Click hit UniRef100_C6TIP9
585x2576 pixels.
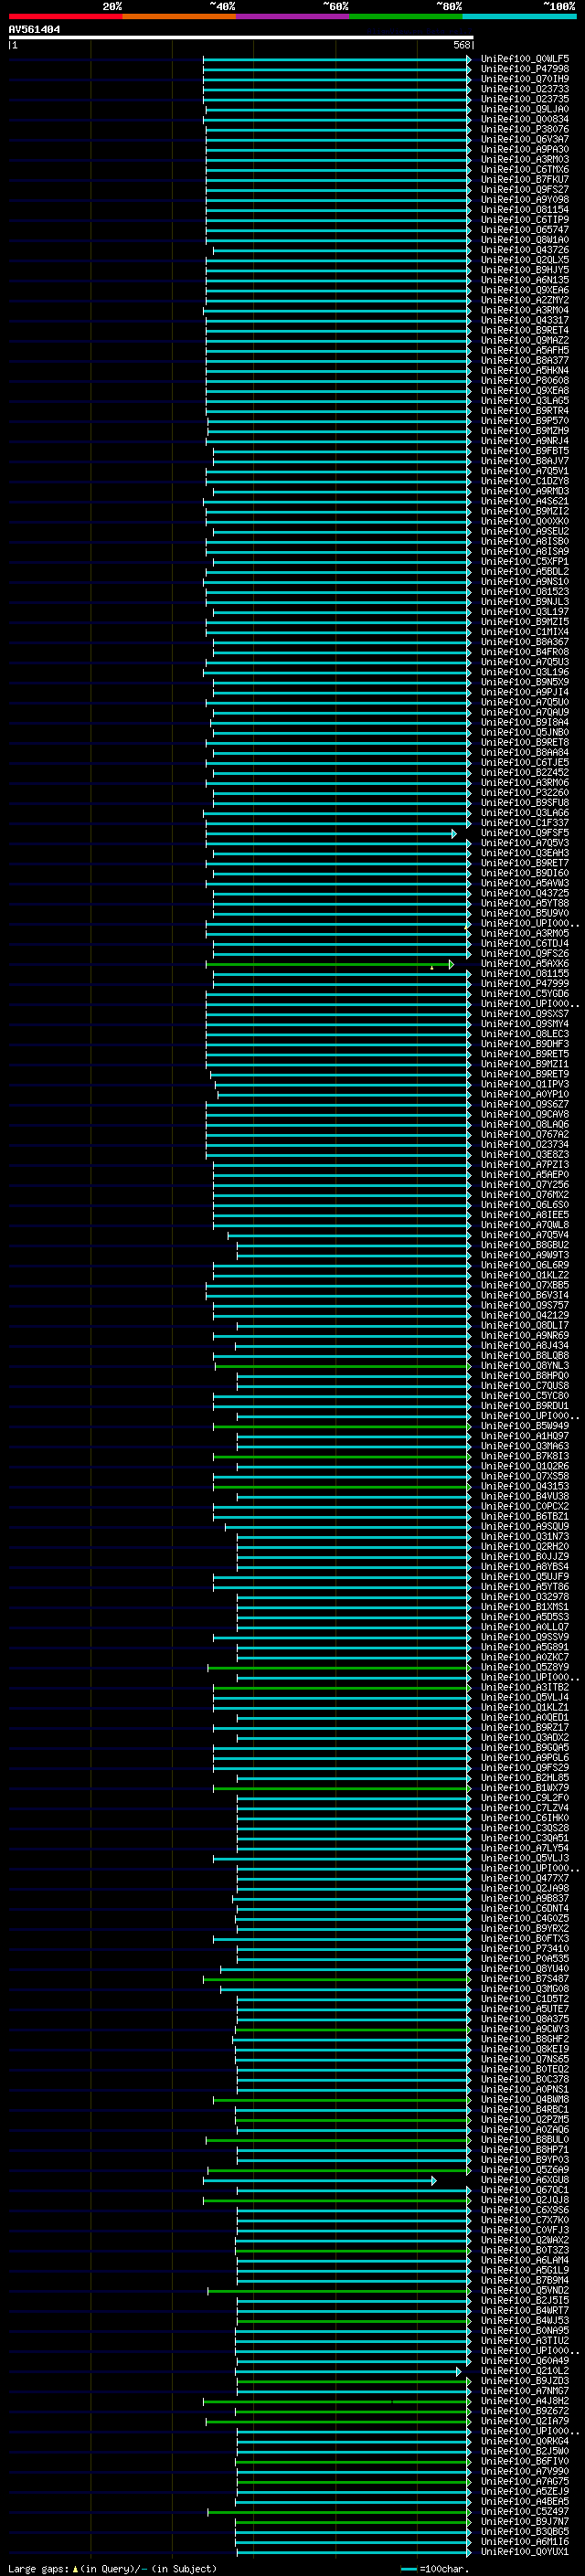tap(524, 219)
